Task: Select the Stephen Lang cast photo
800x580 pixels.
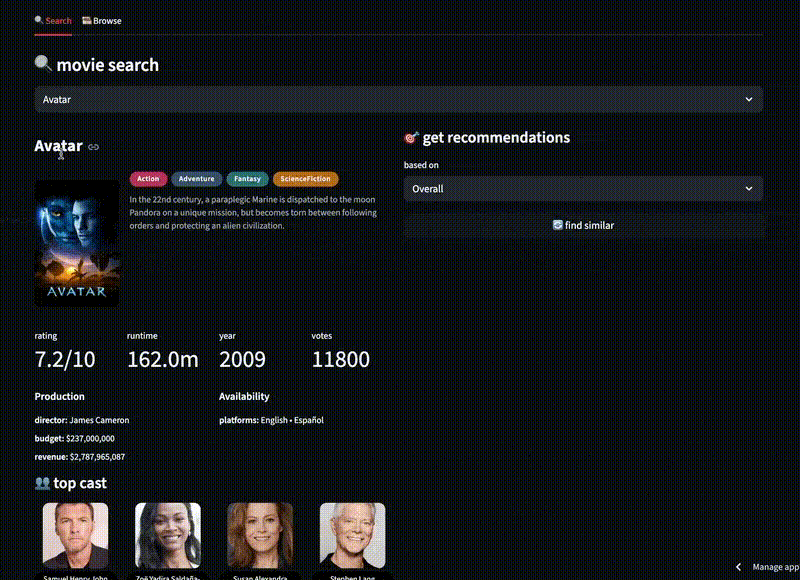Action: point(353,536)
